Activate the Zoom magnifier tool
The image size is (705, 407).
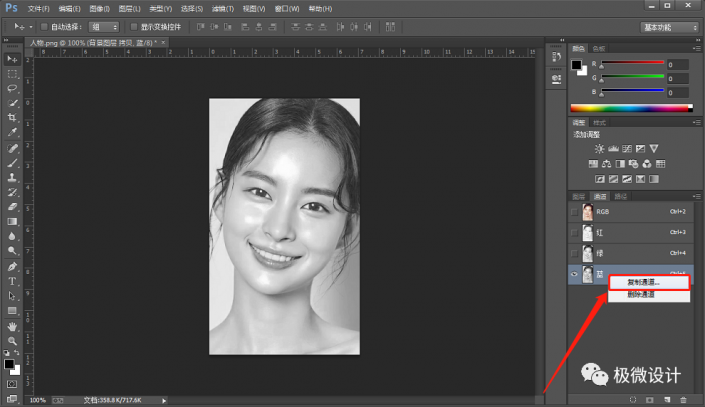13,340
